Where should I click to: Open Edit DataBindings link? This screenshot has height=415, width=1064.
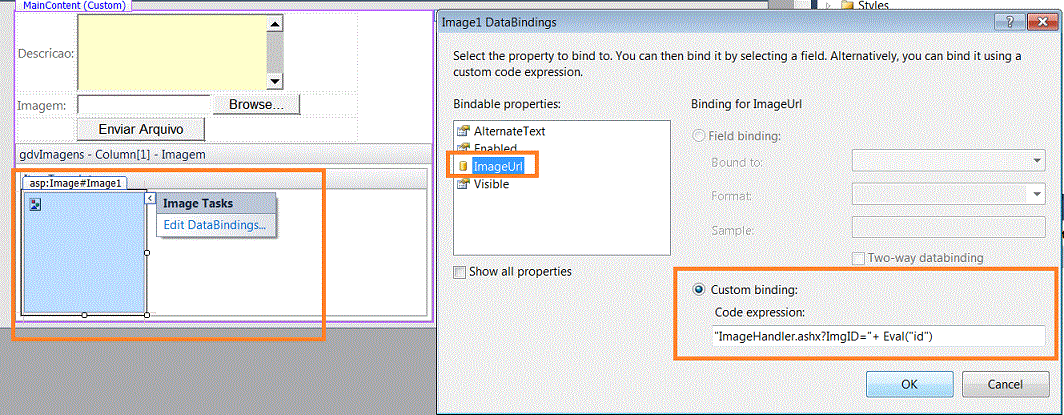[x=214, y=225]
